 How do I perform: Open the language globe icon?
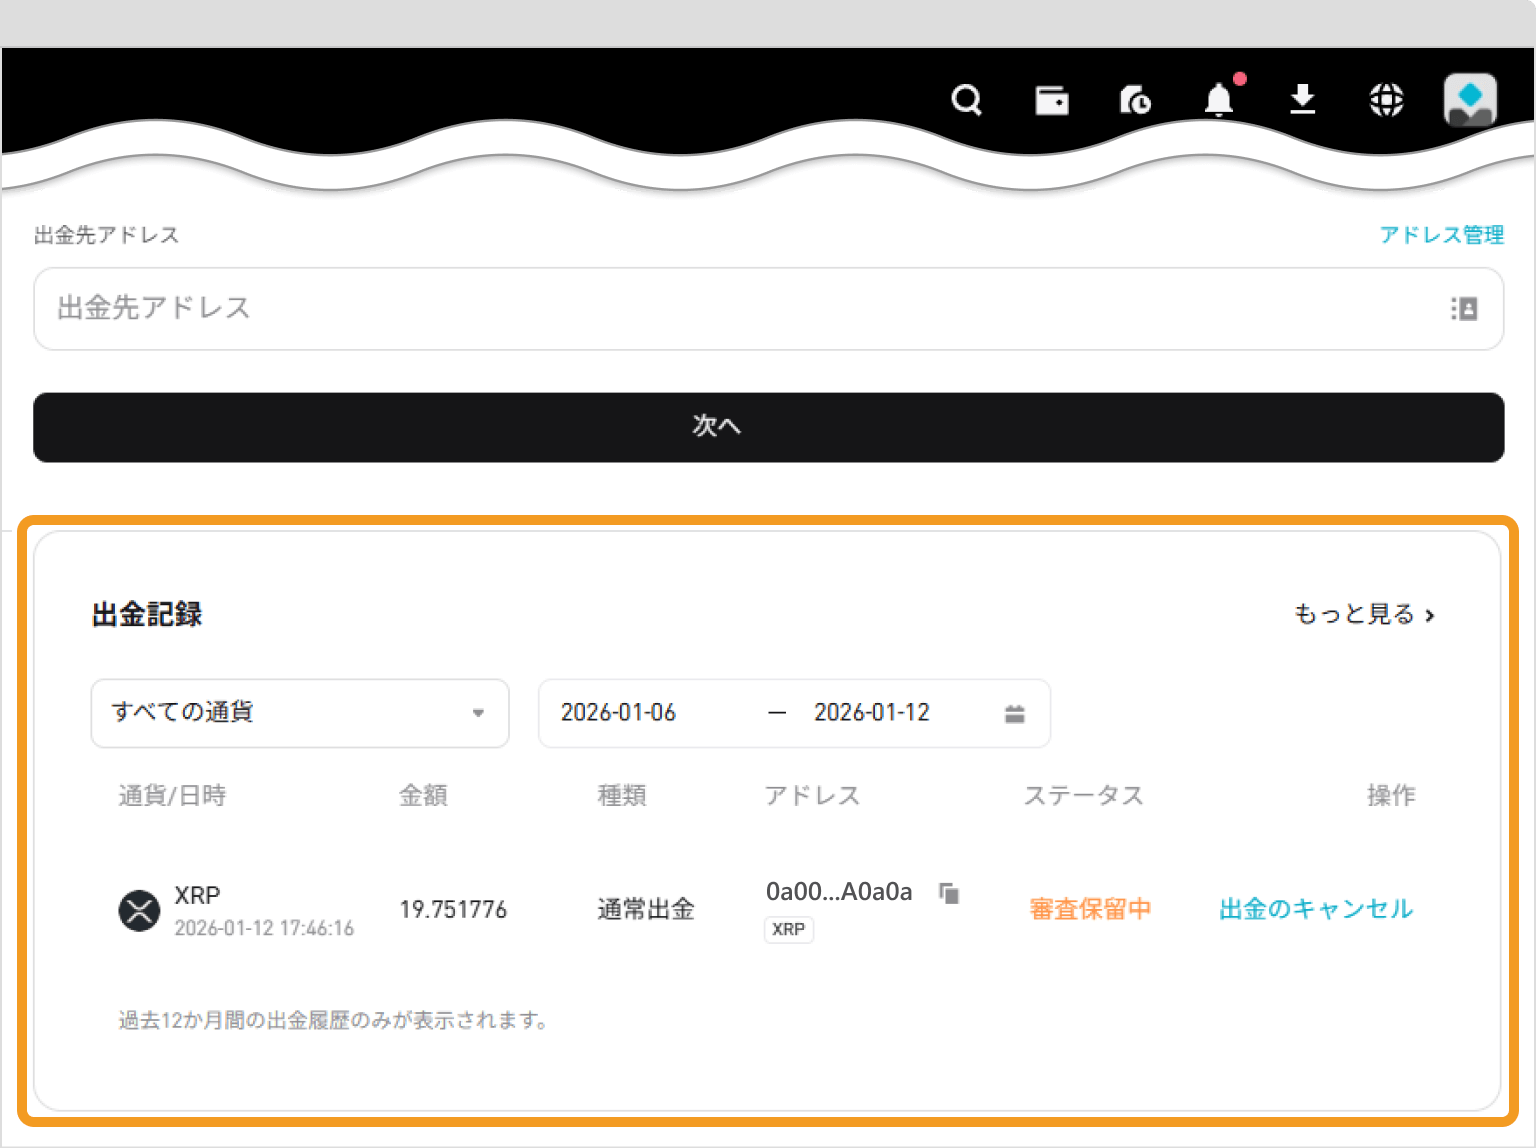coord(1385,100)
